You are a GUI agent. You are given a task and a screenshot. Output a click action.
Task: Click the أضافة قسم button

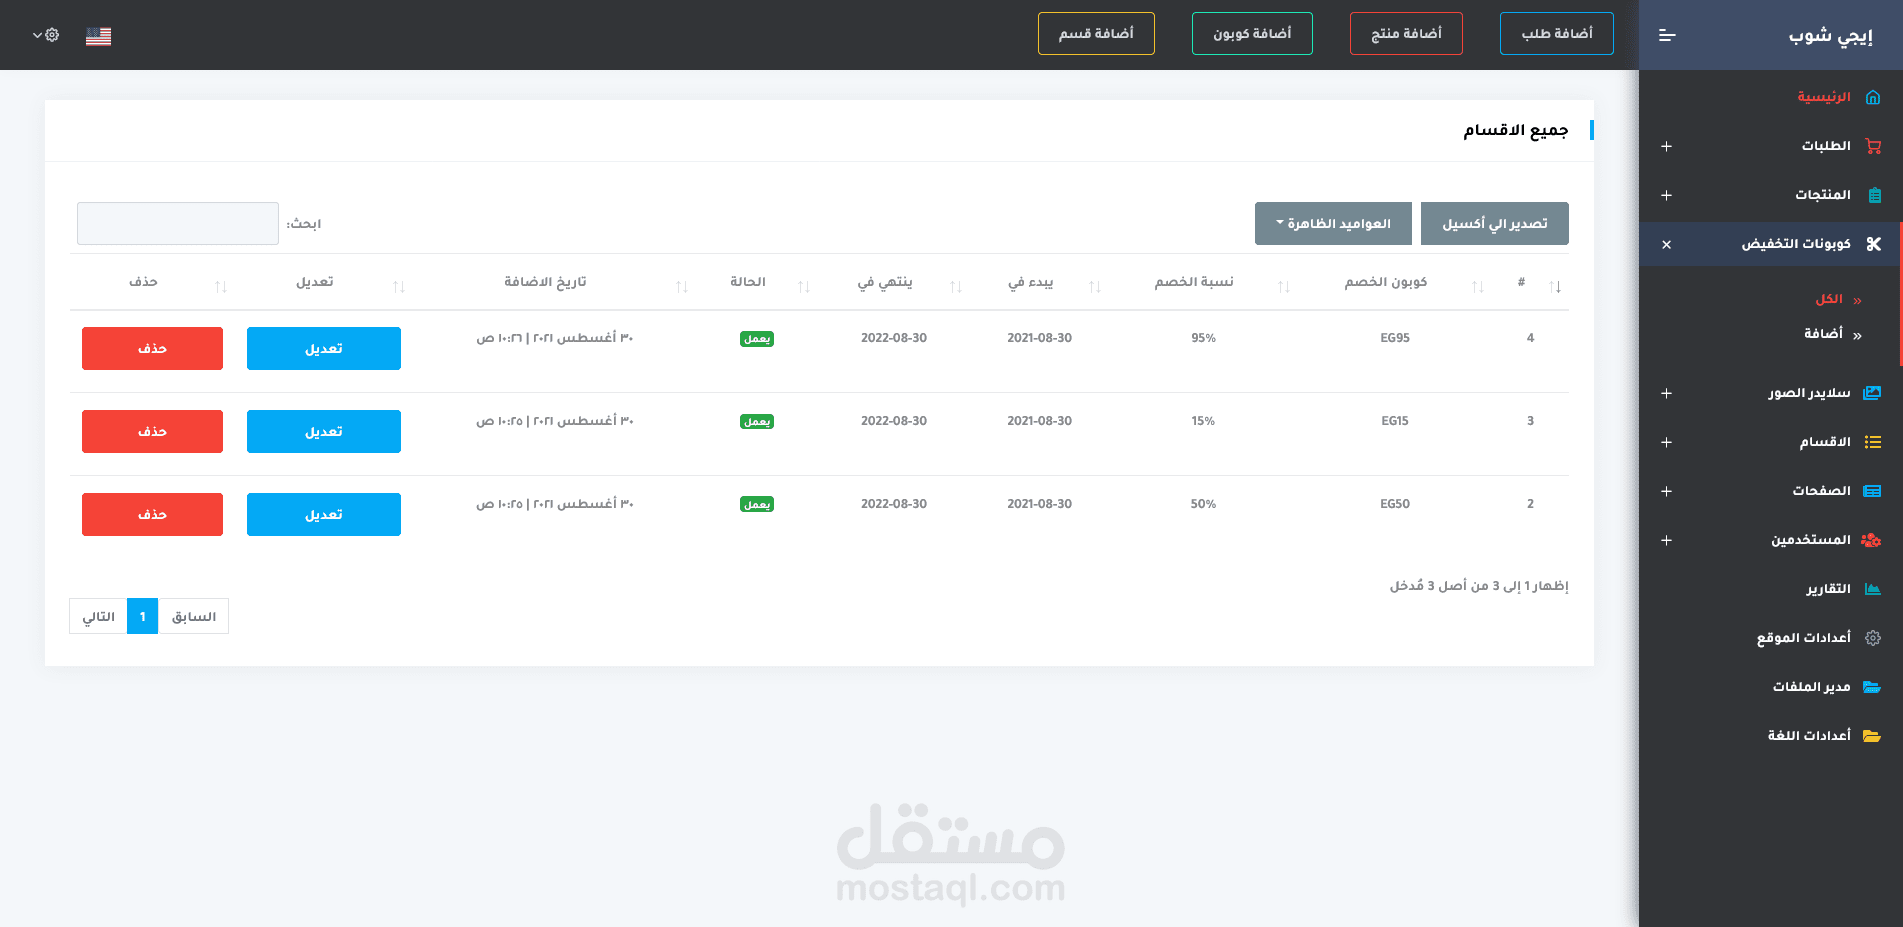(1096, 34)
